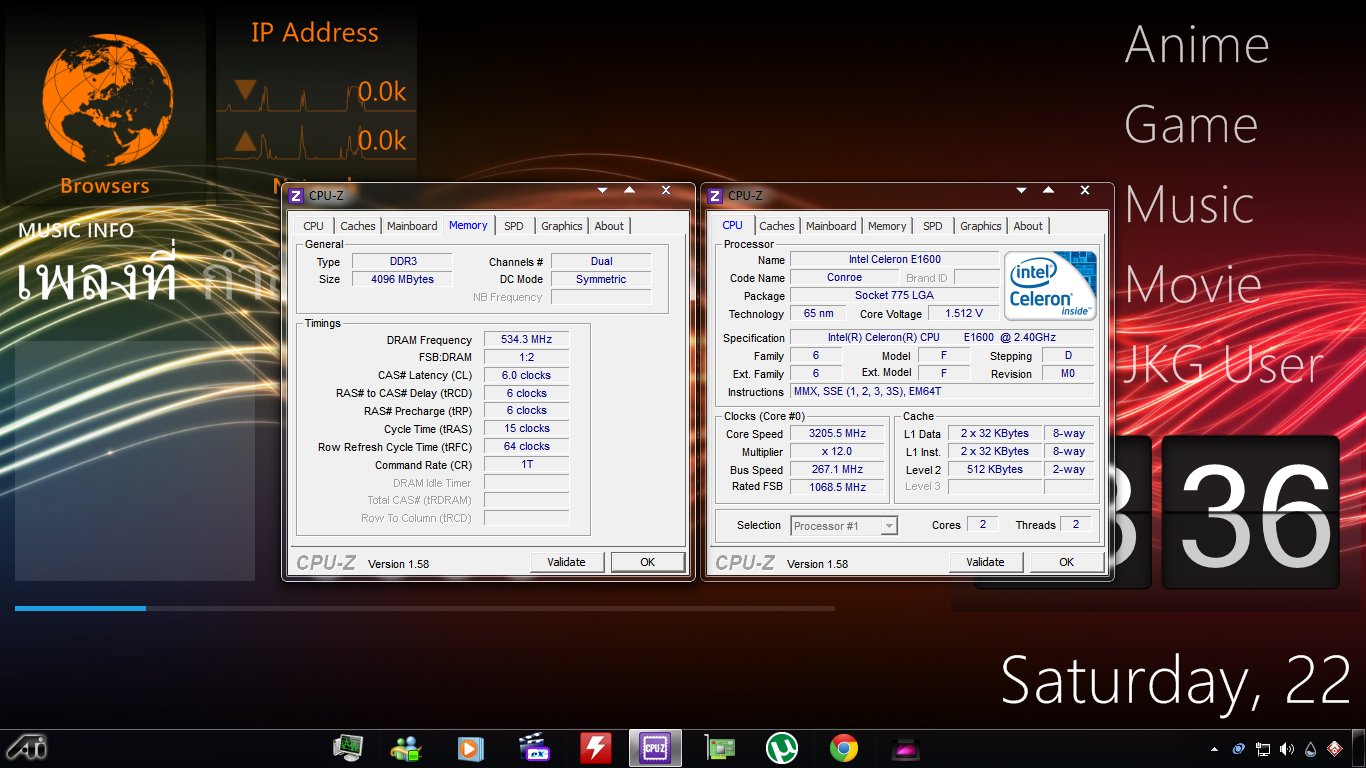Click Validate in the Timings CPU-Z window
Screen dimensions: 1366x768
[567, 562]
